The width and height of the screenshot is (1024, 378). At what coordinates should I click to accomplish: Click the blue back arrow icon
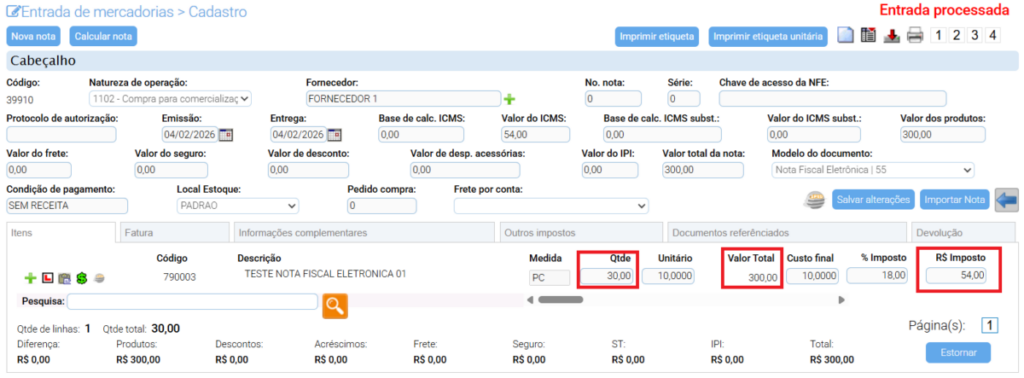click(1007, 200)
